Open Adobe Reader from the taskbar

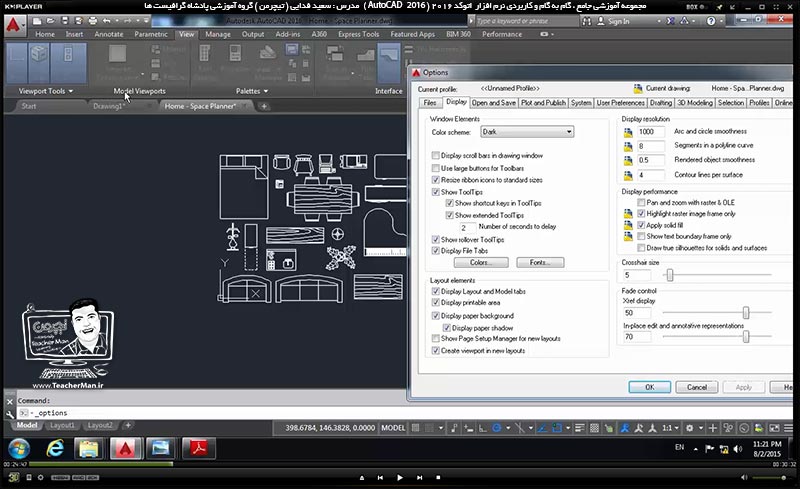[x=198, y=449]
